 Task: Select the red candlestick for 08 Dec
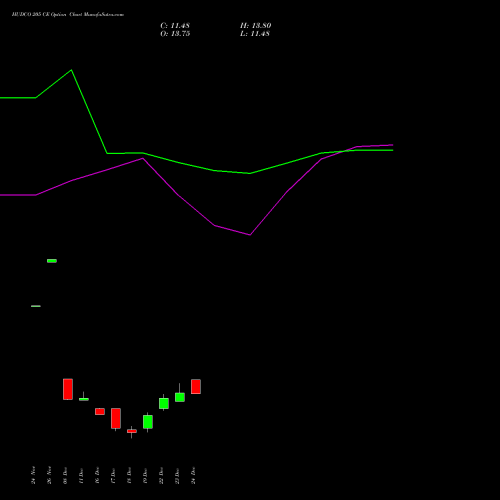pos(68,389)
